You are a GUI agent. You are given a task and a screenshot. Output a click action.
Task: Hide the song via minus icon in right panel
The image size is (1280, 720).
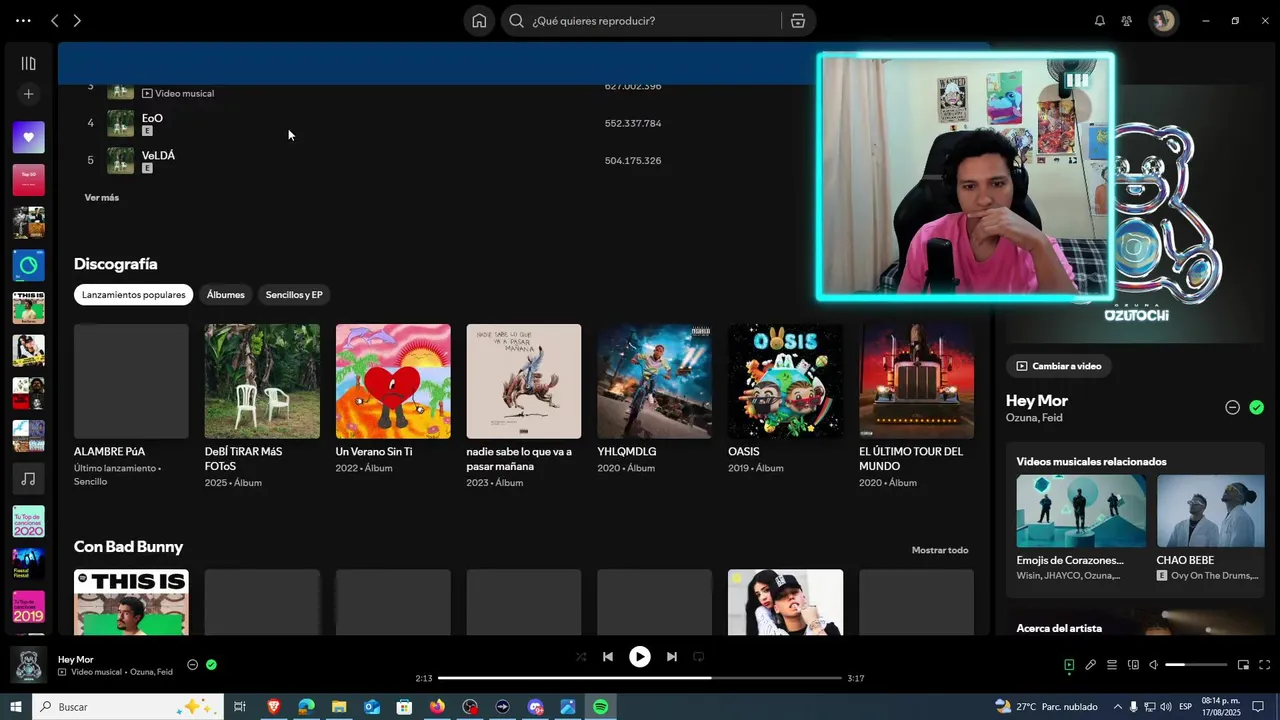pos(1233,407)
